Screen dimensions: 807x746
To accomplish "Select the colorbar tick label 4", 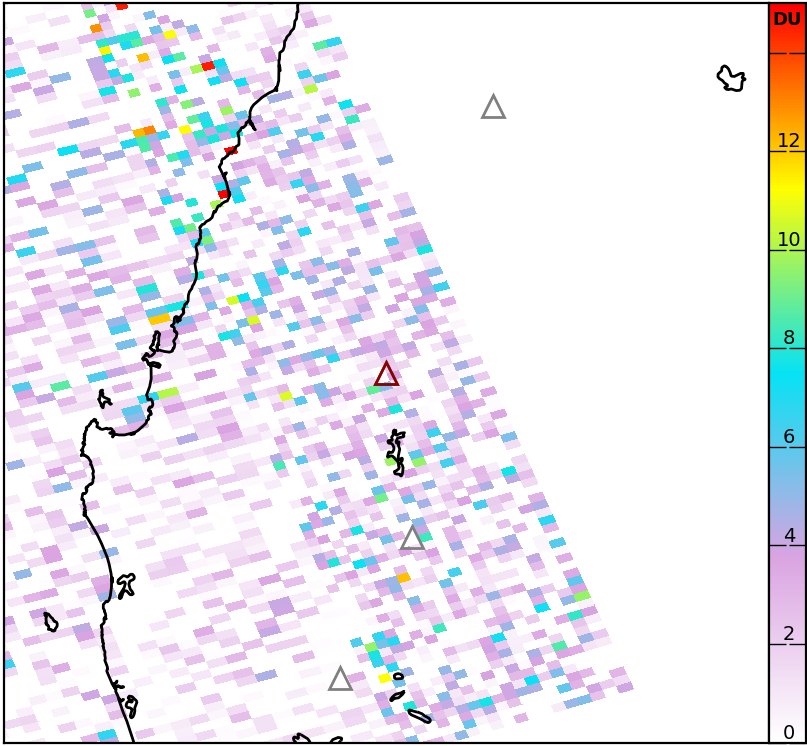I will tap(789, 535).
